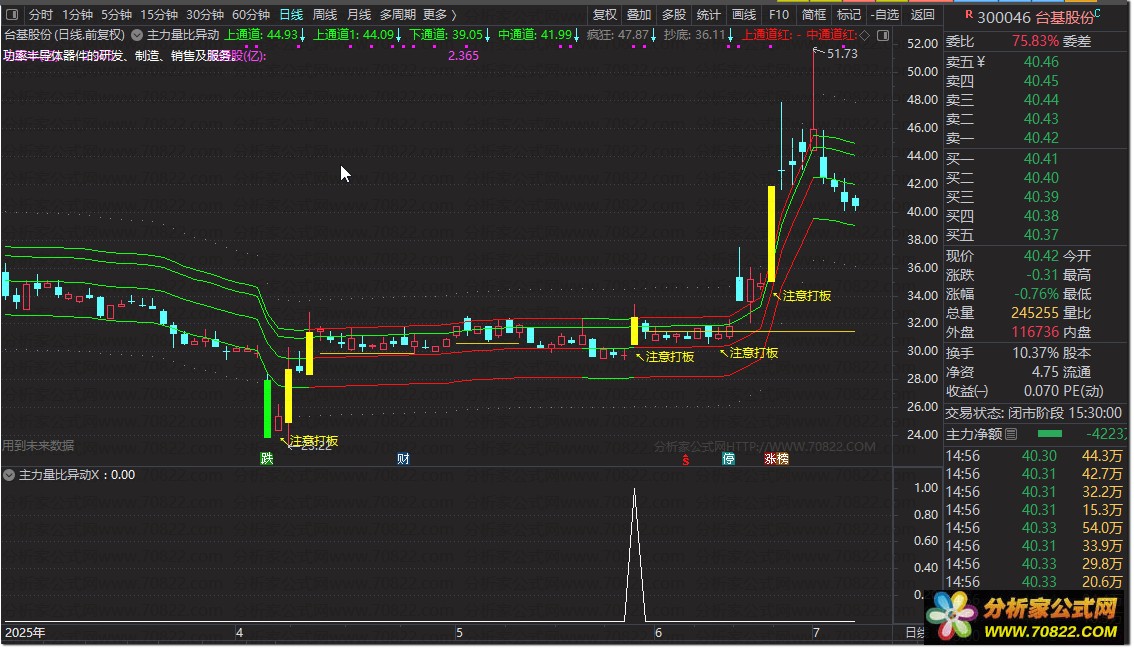Click the 注意打板 signal near 34.00 level
The height and width of the screenshot is (648, 1134).
coord(806,296)
